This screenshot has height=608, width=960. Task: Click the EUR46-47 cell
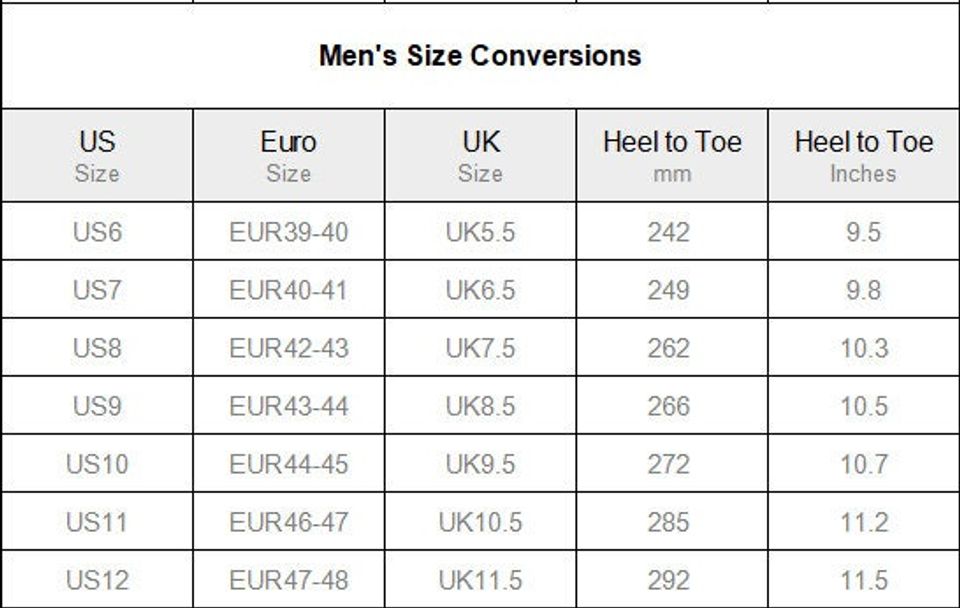pos(288,522)
